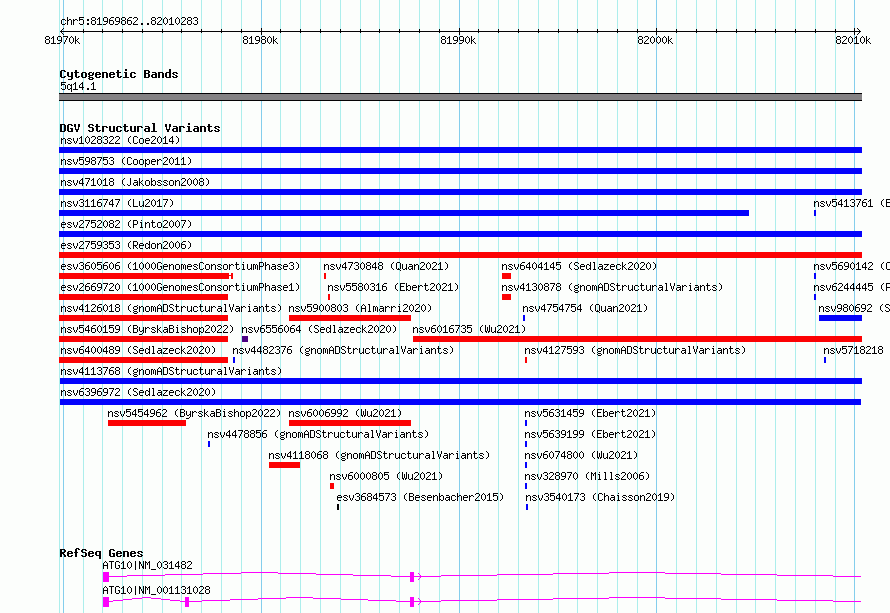Select esv2759353 (Redon2006) variant label
890x613 pixels.
126,245
